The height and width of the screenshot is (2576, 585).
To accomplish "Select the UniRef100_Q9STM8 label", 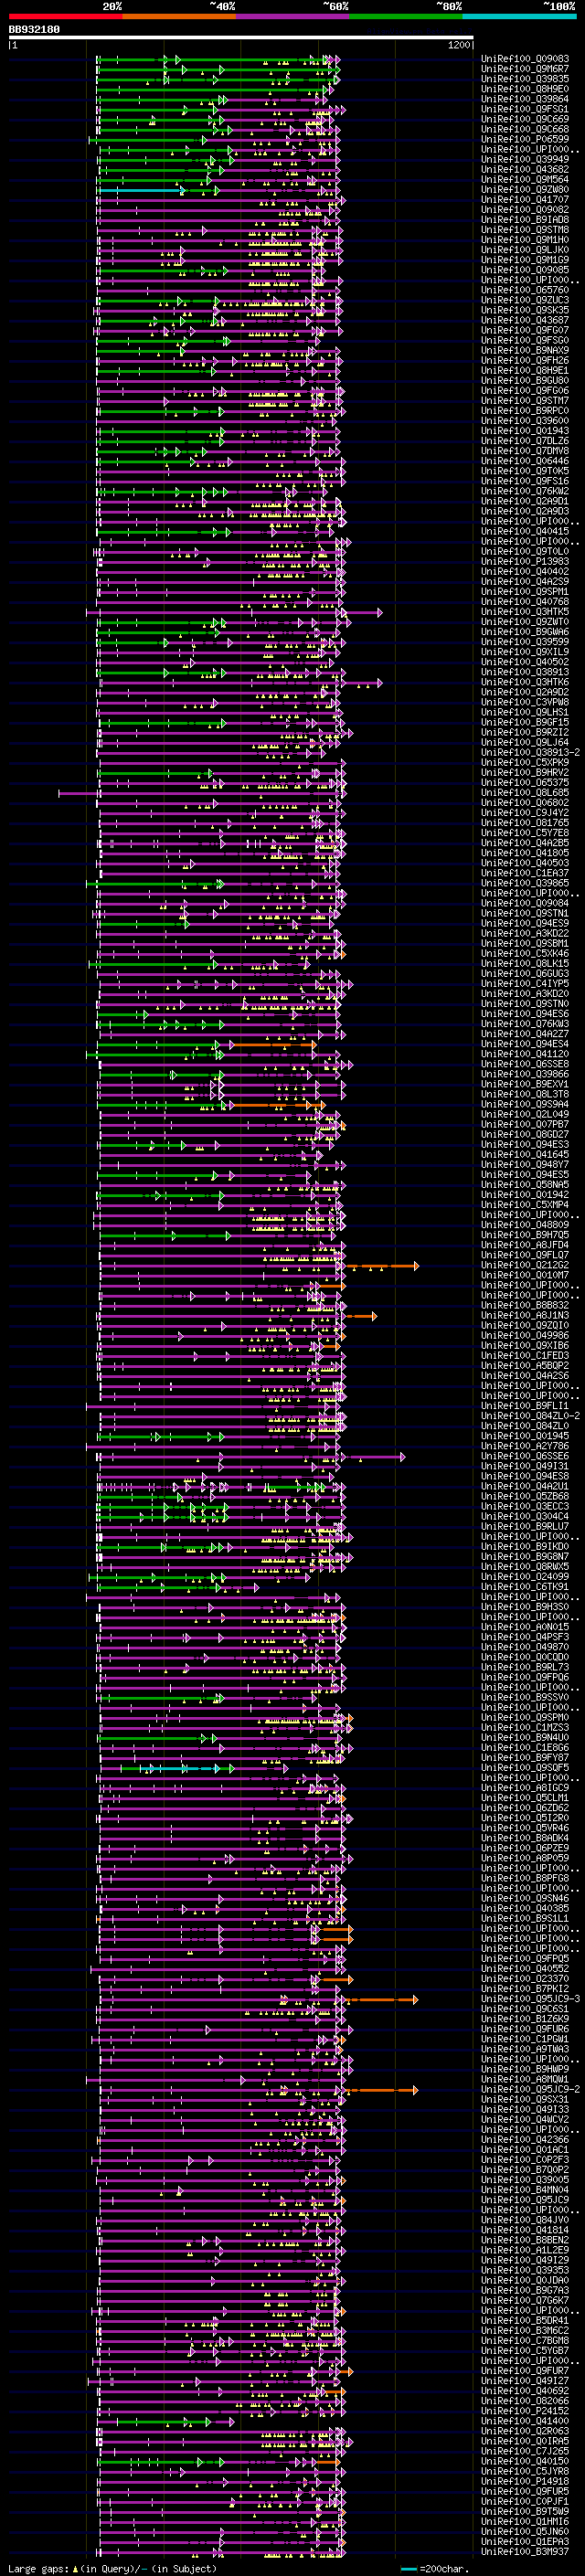I will (x=525, y=230).
